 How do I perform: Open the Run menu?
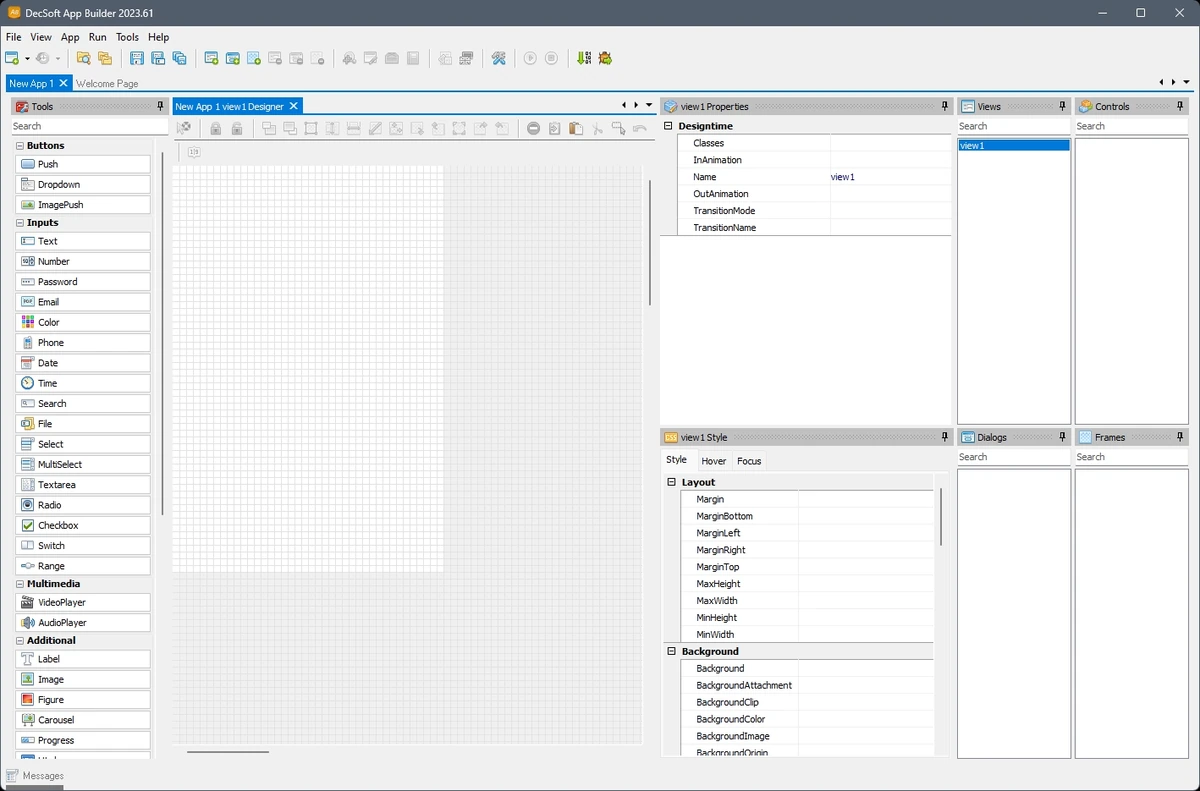[97, 37]
